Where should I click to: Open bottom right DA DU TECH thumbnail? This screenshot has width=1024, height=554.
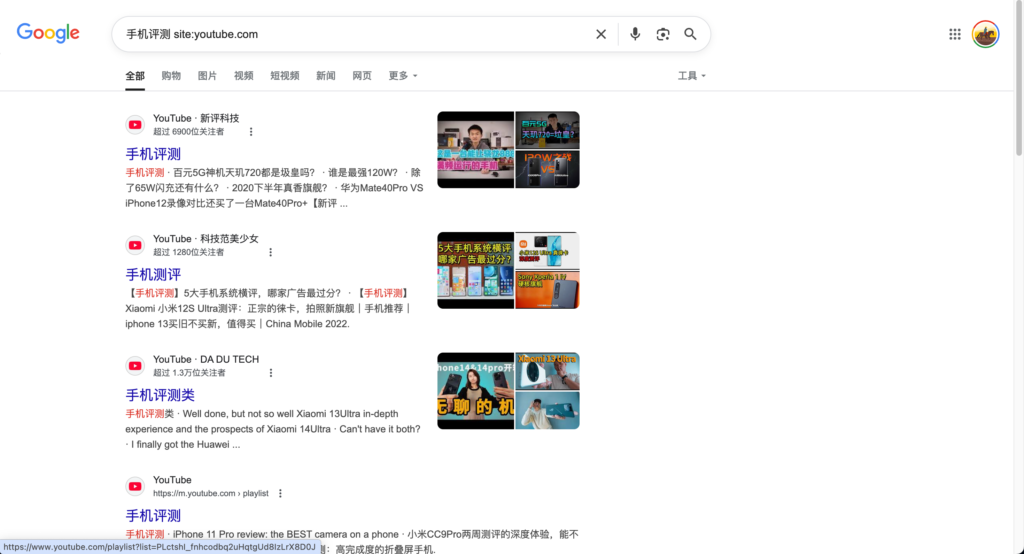[547, 410]
